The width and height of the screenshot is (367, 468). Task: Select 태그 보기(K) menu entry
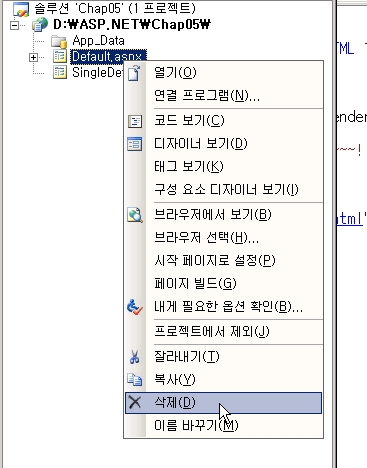tap(223, 166)
